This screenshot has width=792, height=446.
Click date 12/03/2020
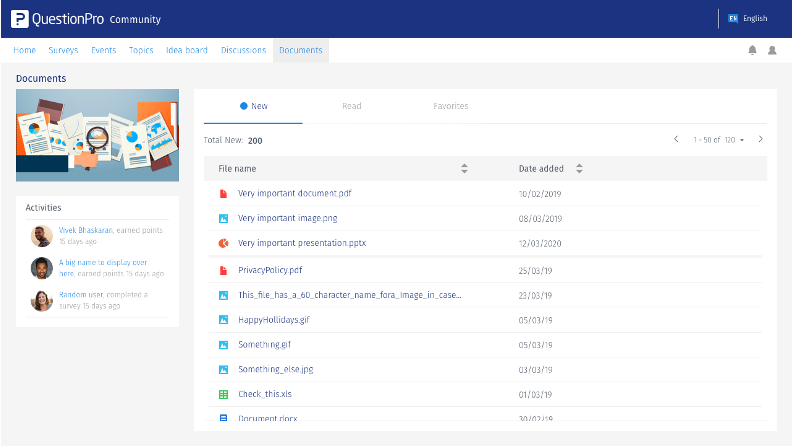pos(539,243)
